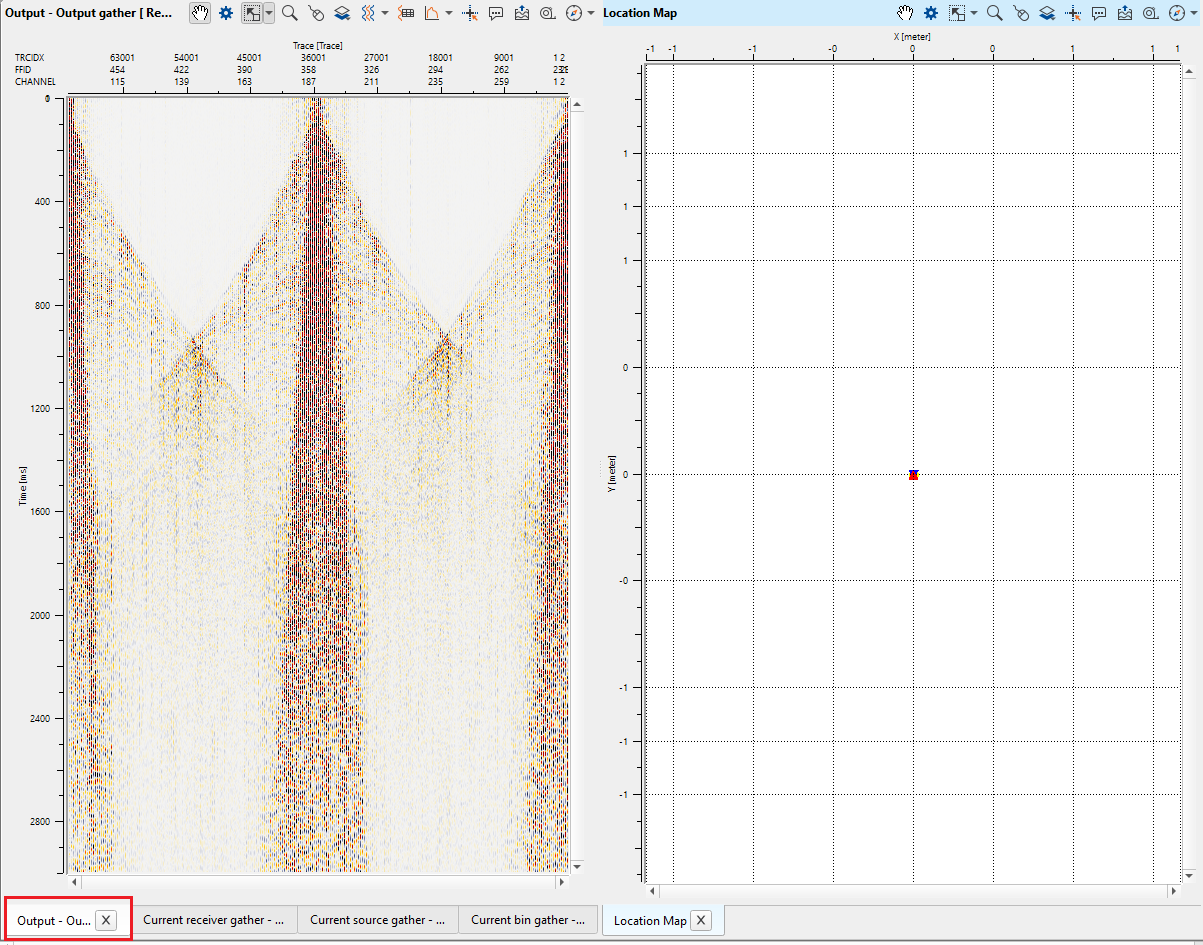Click seismic panel horizontal scrollbar right arrow
The width and height of the screenshot is (1203, 945).
562,883
